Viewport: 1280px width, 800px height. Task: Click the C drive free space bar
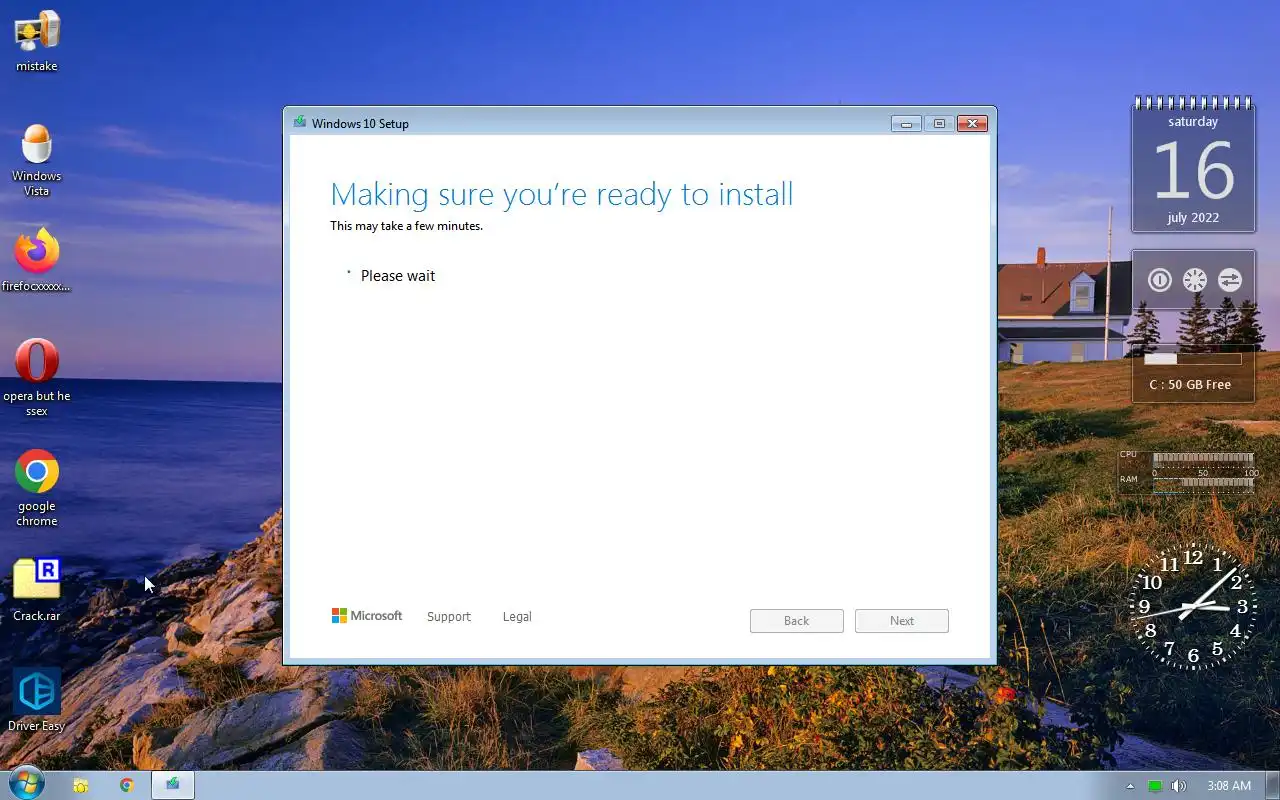coord(1193,359)
